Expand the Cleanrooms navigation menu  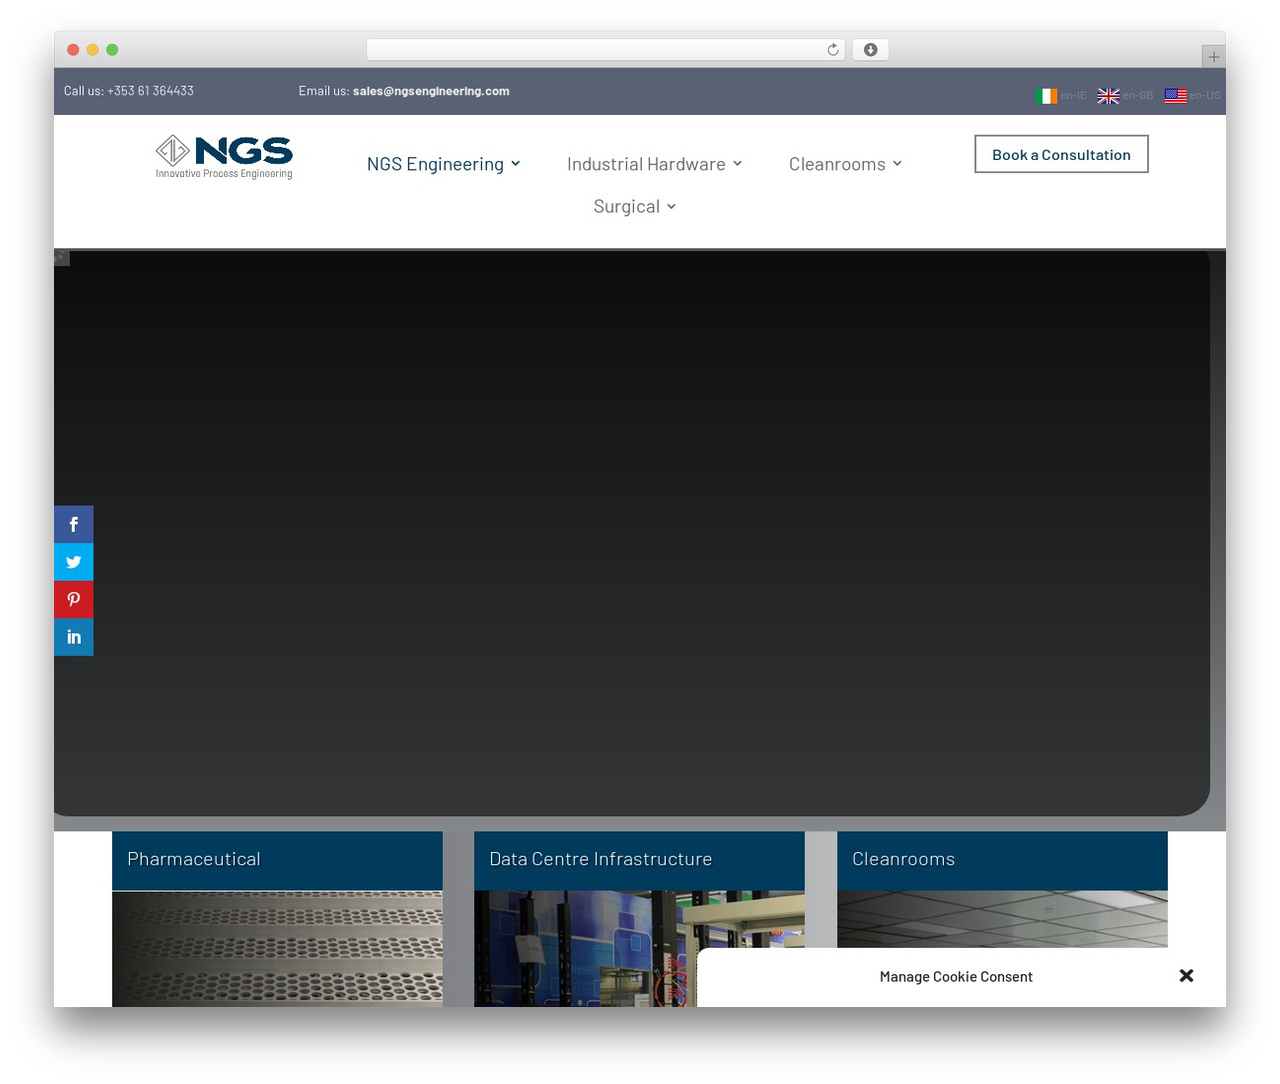(845, 164)
